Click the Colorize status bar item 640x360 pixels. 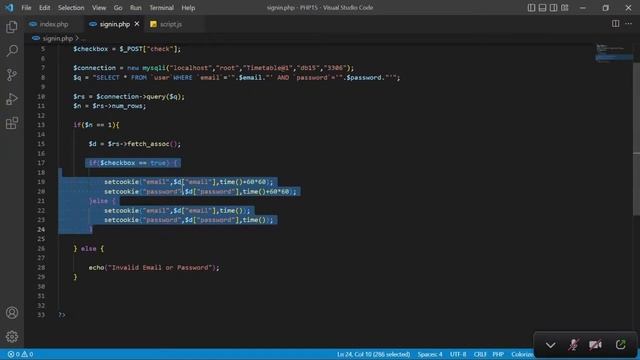coord(522,354)
